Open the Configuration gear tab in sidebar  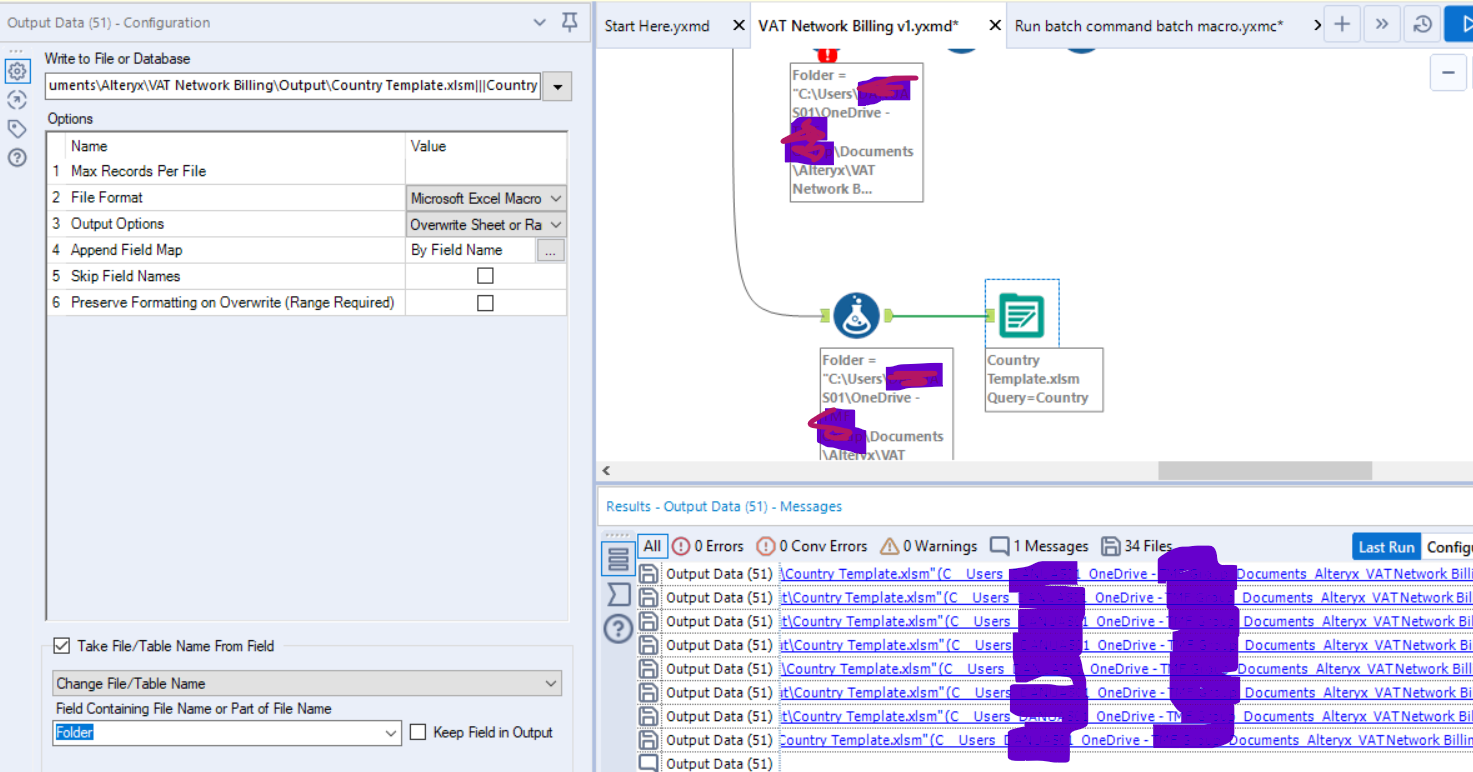click(x=17, y=71)
